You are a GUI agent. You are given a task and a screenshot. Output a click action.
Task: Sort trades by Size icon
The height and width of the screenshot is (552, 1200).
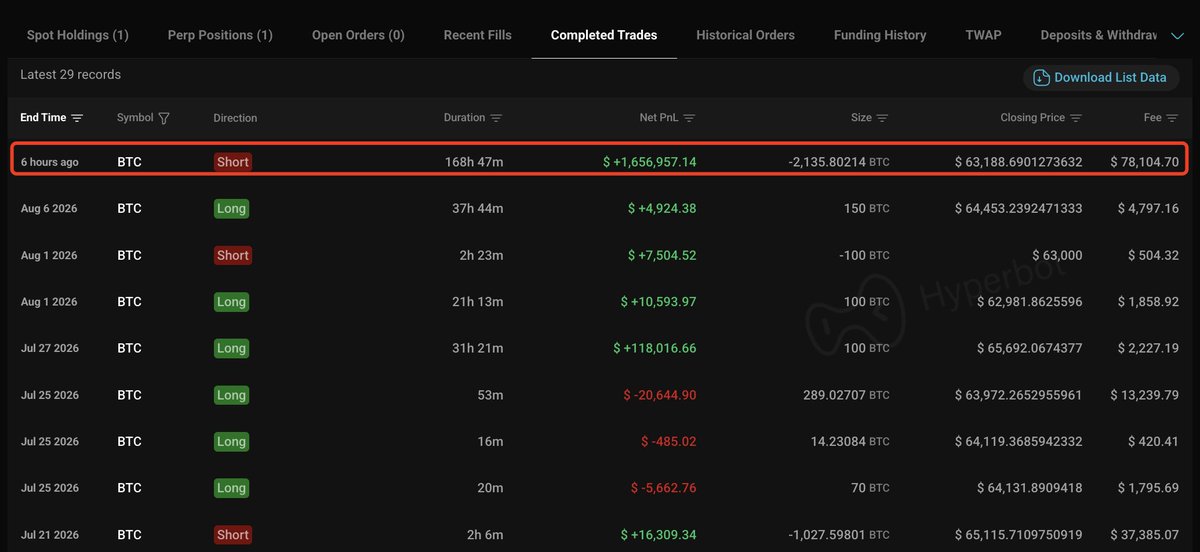882,118
